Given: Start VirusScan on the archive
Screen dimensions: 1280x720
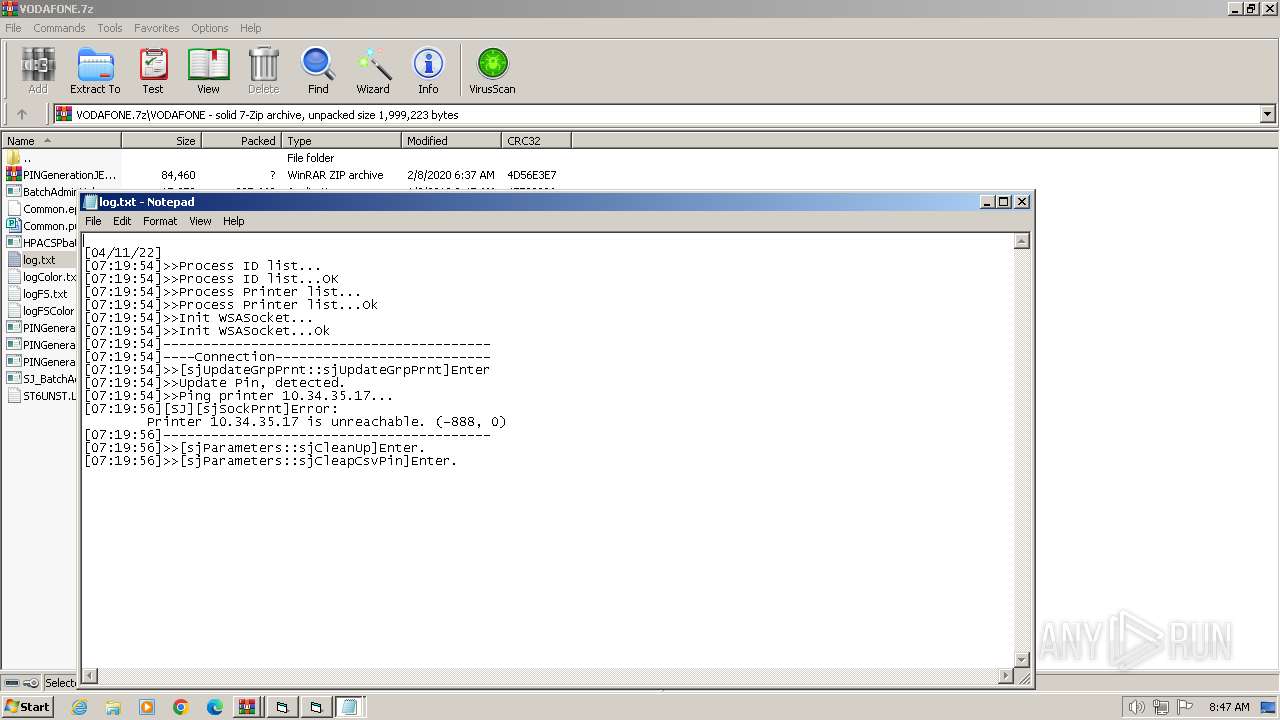Looking at the screenshot, I should [x=492, y=70].
